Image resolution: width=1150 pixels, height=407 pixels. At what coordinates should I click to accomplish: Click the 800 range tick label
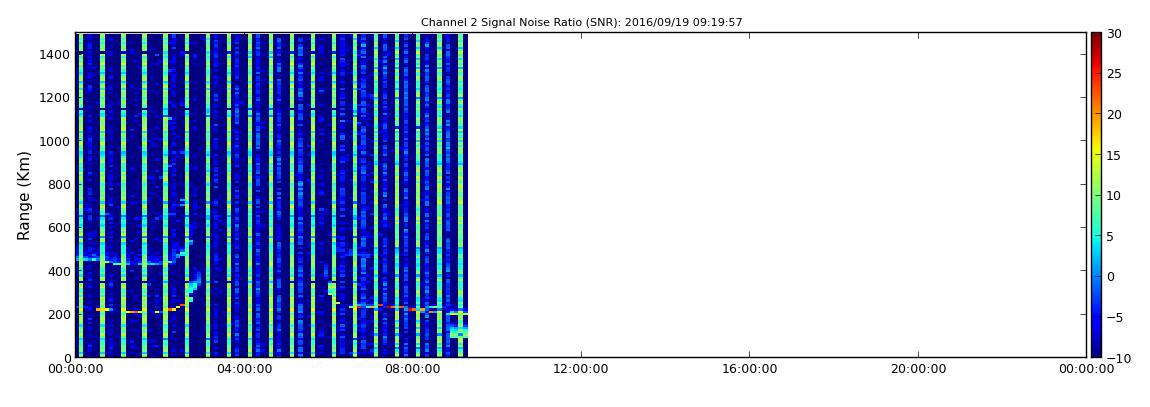59,184
